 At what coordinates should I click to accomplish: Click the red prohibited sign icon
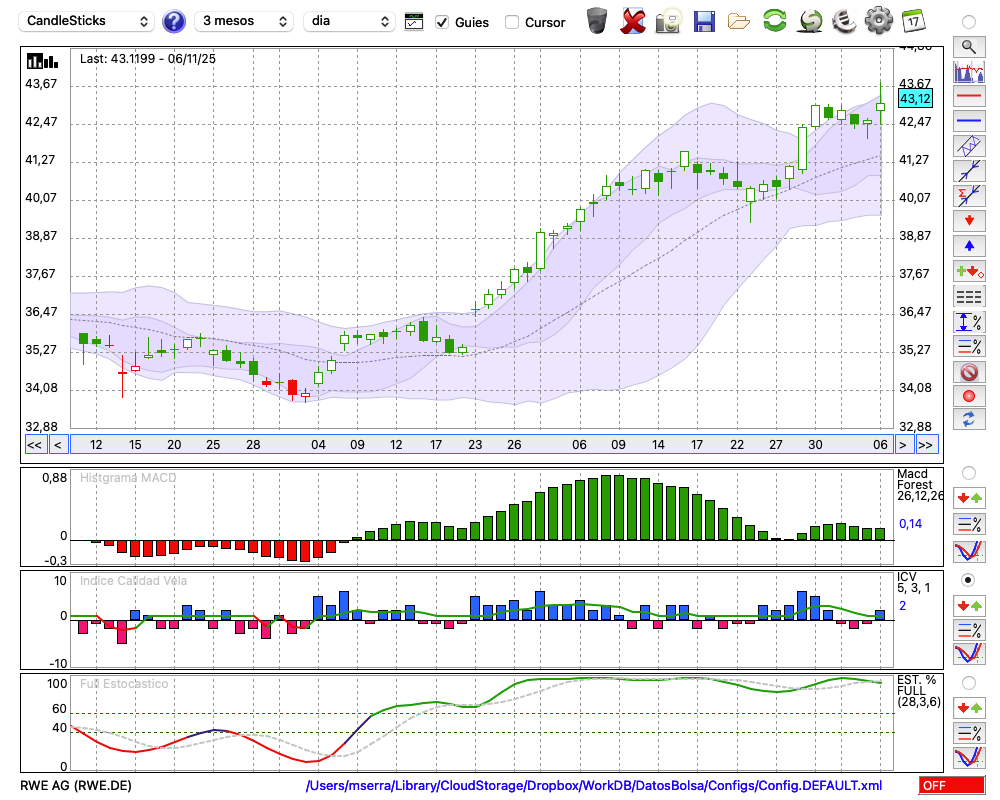pyautogui.click(x=968, y=371)
